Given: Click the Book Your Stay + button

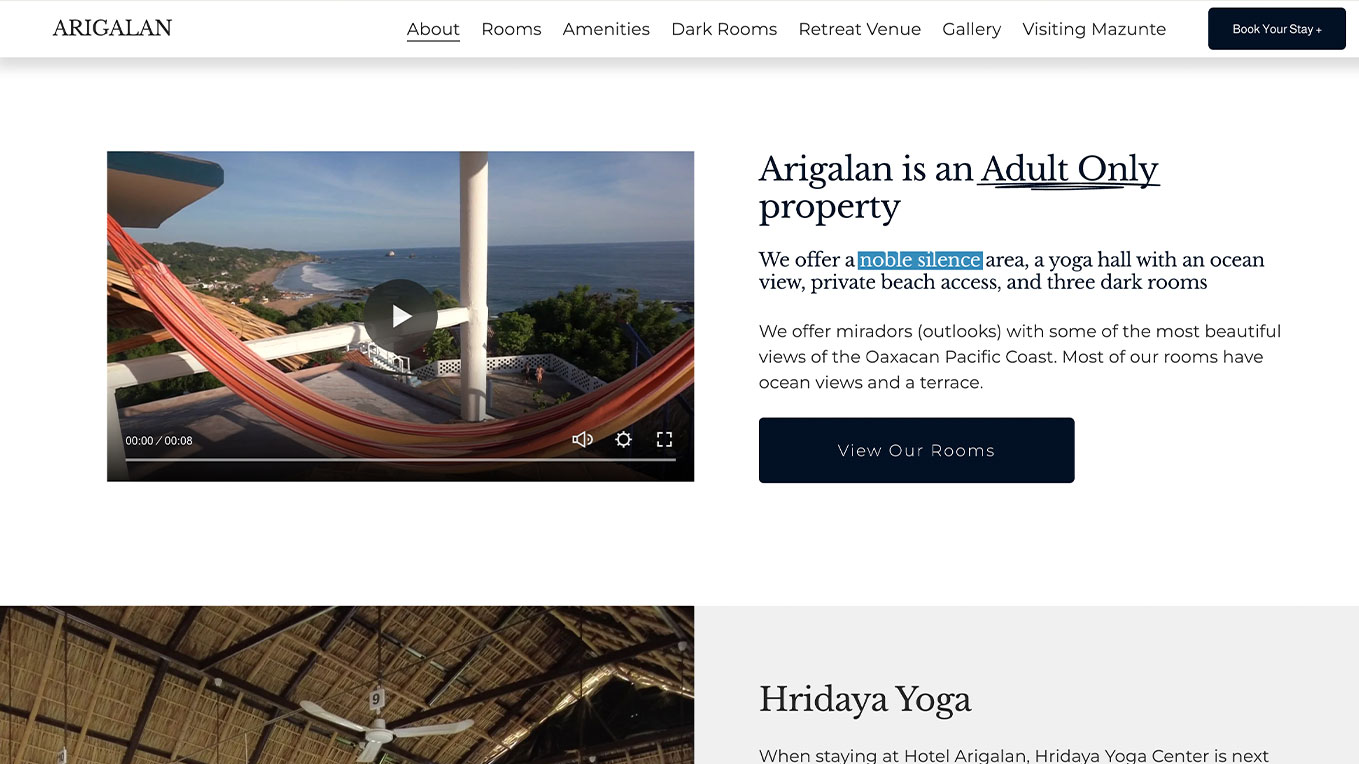Looking at the screenshot, I should [x=1276, y=29].
